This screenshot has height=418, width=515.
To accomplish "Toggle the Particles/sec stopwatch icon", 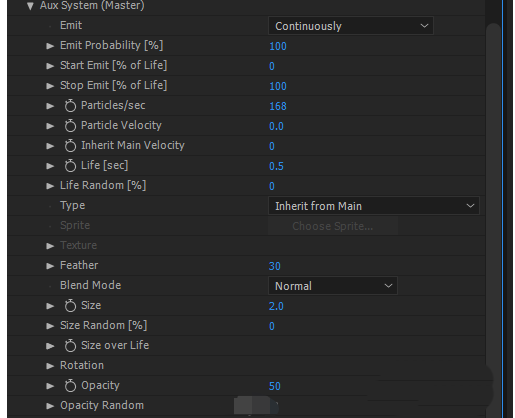I will point(70,106).
